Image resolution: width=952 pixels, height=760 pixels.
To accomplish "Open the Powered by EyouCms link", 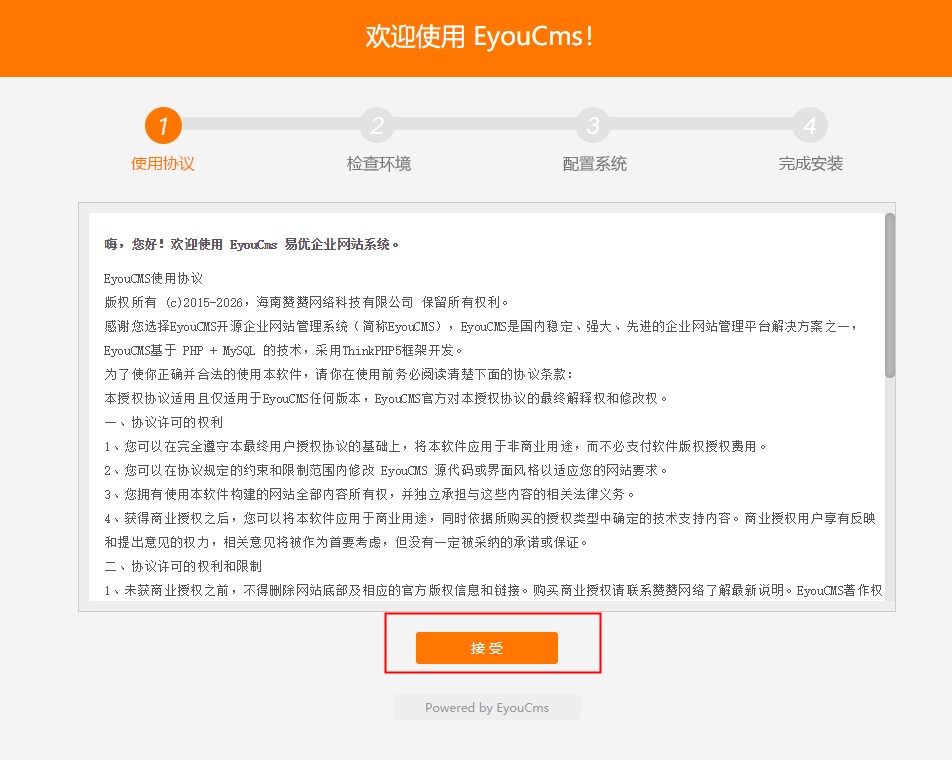I will click(486, 707).
